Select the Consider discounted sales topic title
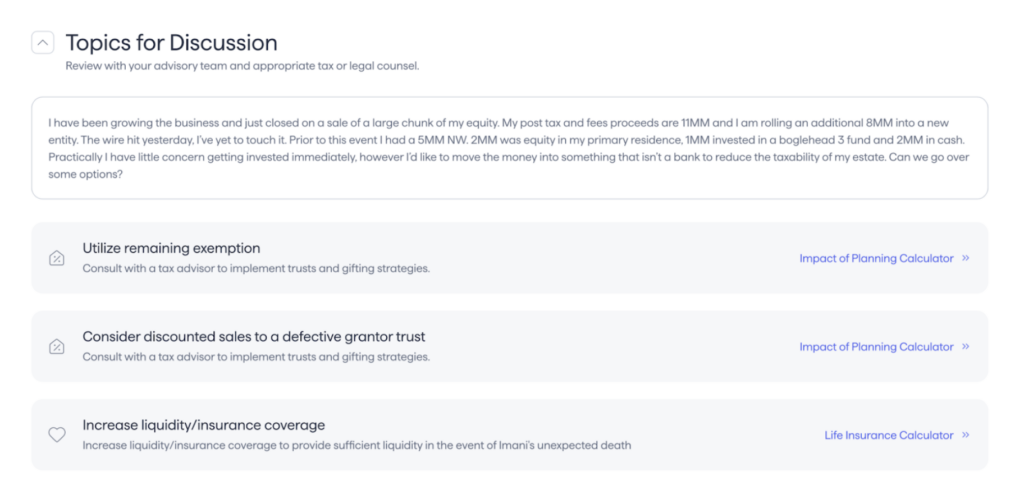Screen dimensions: 1024x503 (253, 336)
